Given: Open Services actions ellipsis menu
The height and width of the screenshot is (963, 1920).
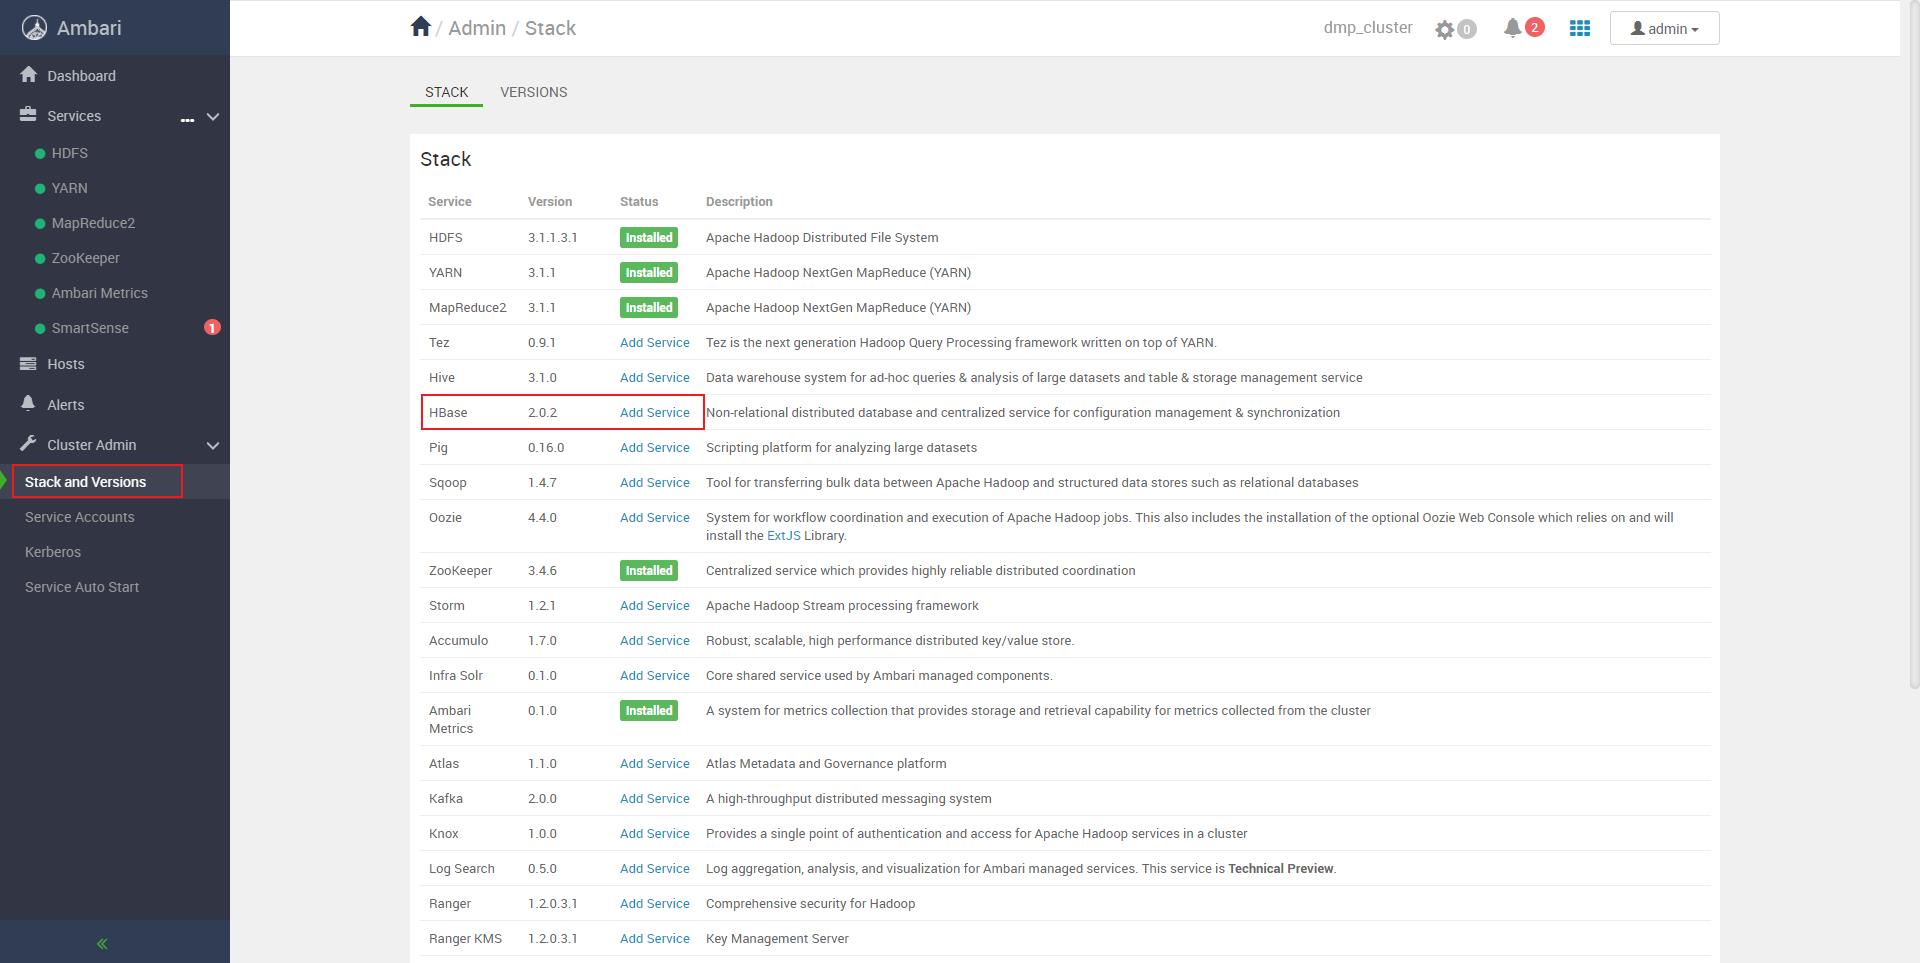Looking at the screenshot, I should 187,118.
